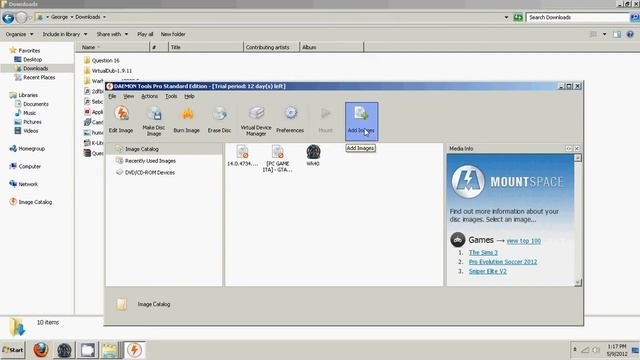Click the Games controller icon in Media Info
This screenshot has height=360, width=640.
(458, 240)
